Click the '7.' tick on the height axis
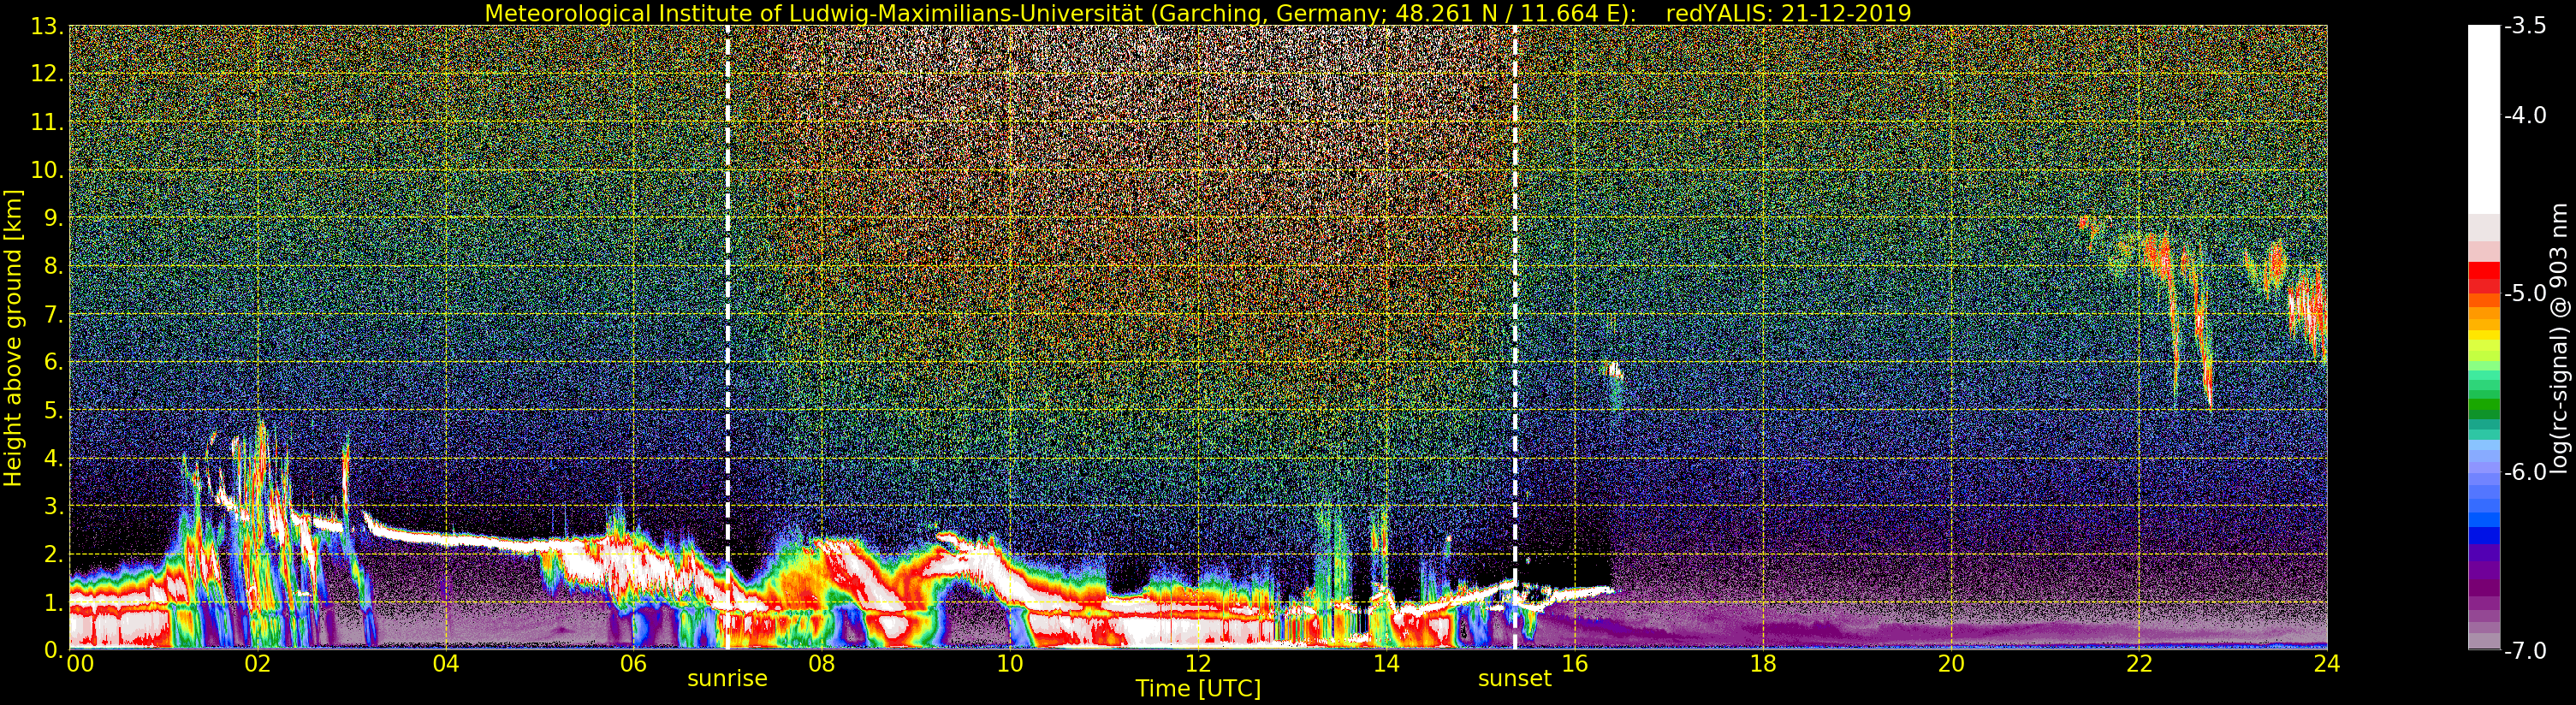Image resolution: width=2576 pixels, height=705 pixels. [53, 314]
